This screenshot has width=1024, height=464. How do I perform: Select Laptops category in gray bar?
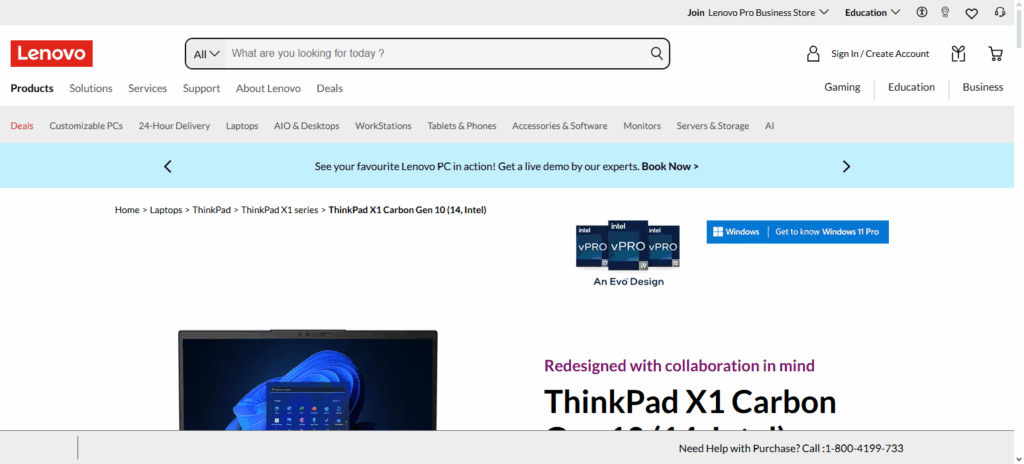(242, 125)
